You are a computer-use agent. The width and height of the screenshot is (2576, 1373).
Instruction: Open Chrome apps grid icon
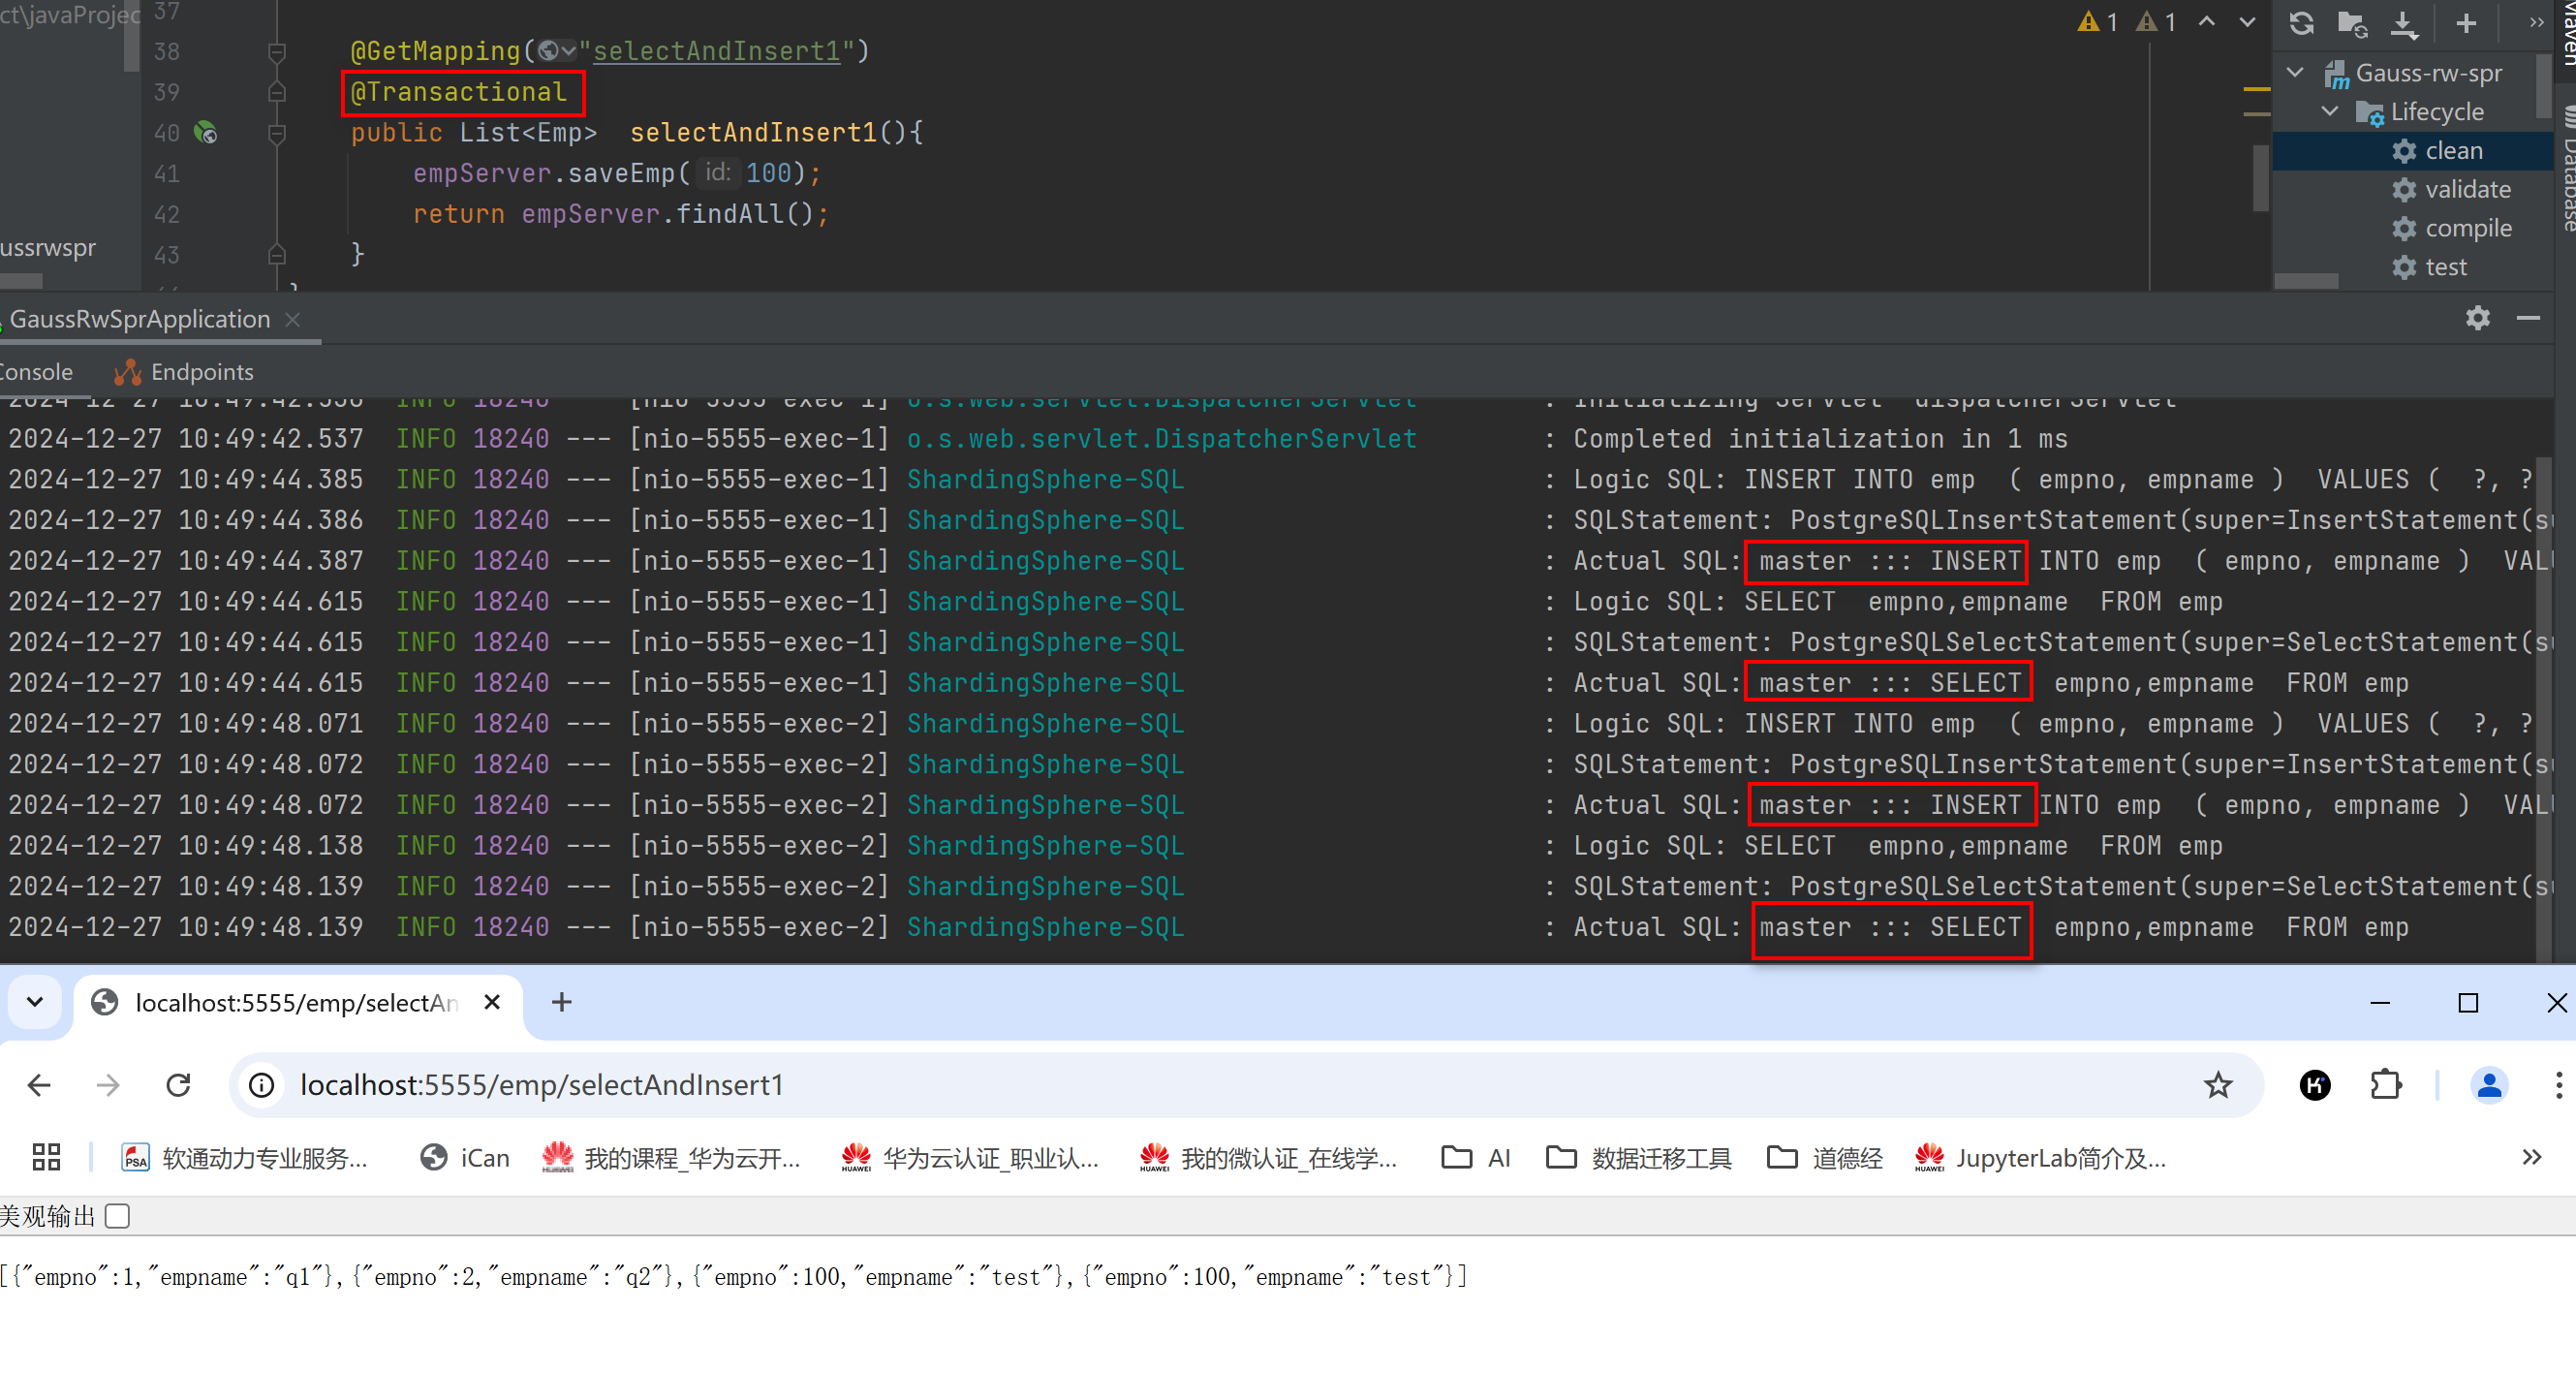coord(46,1158)
